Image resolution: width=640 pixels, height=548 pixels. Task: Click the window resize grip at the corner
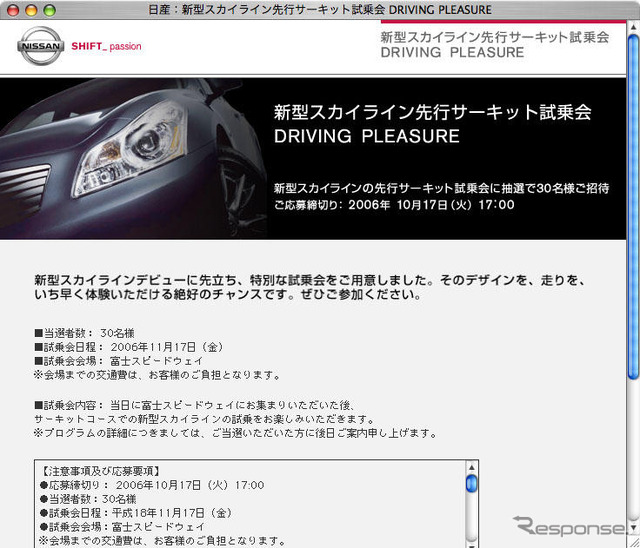(633, 542)
